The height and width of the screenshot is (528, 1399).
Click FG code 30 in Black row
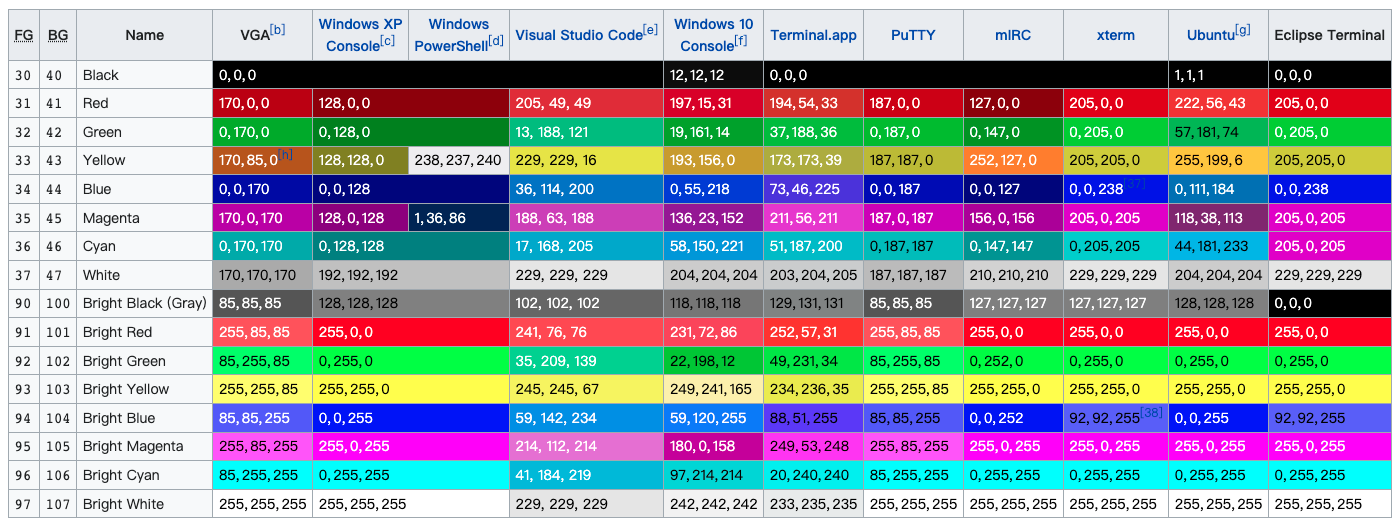click(x=23, y=75)
